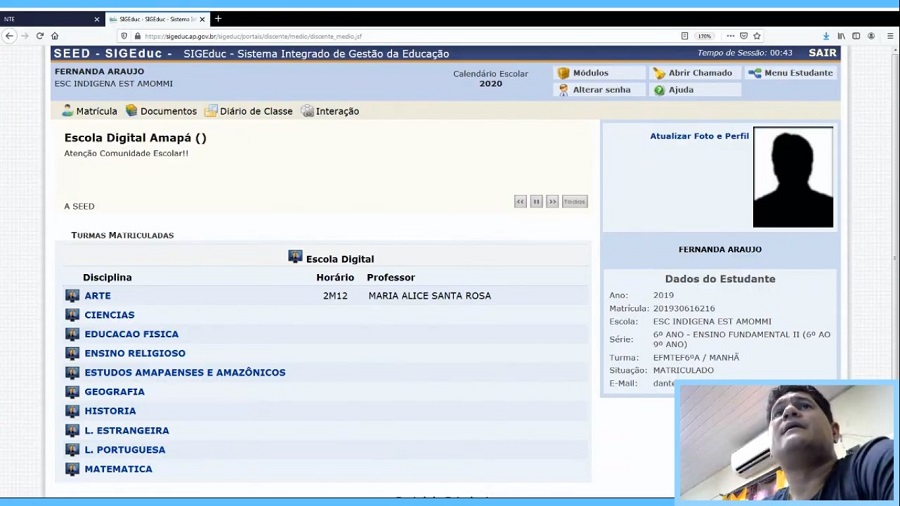Click the Todas news button

tap(575, 201)
